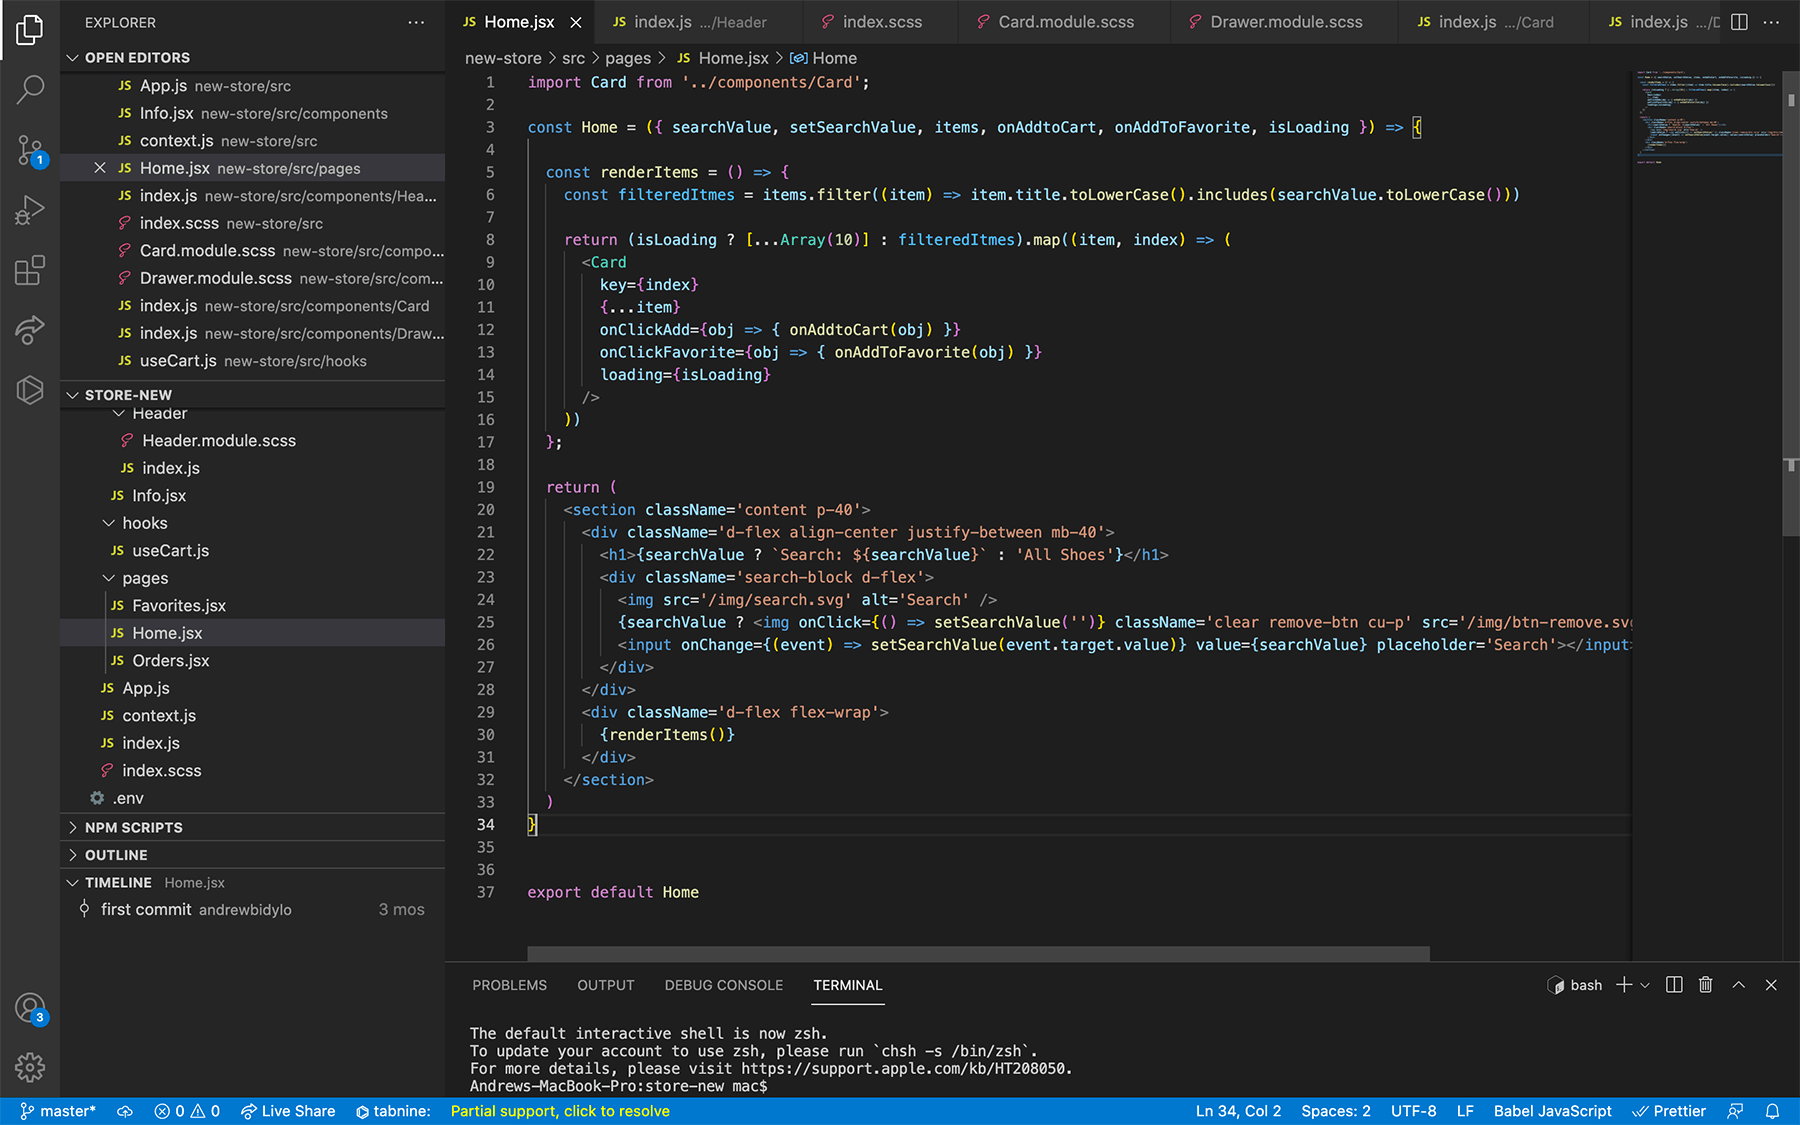This screenshot has width=1800, height=1125.
Task: Open the Extensions view
Action: 30,270
